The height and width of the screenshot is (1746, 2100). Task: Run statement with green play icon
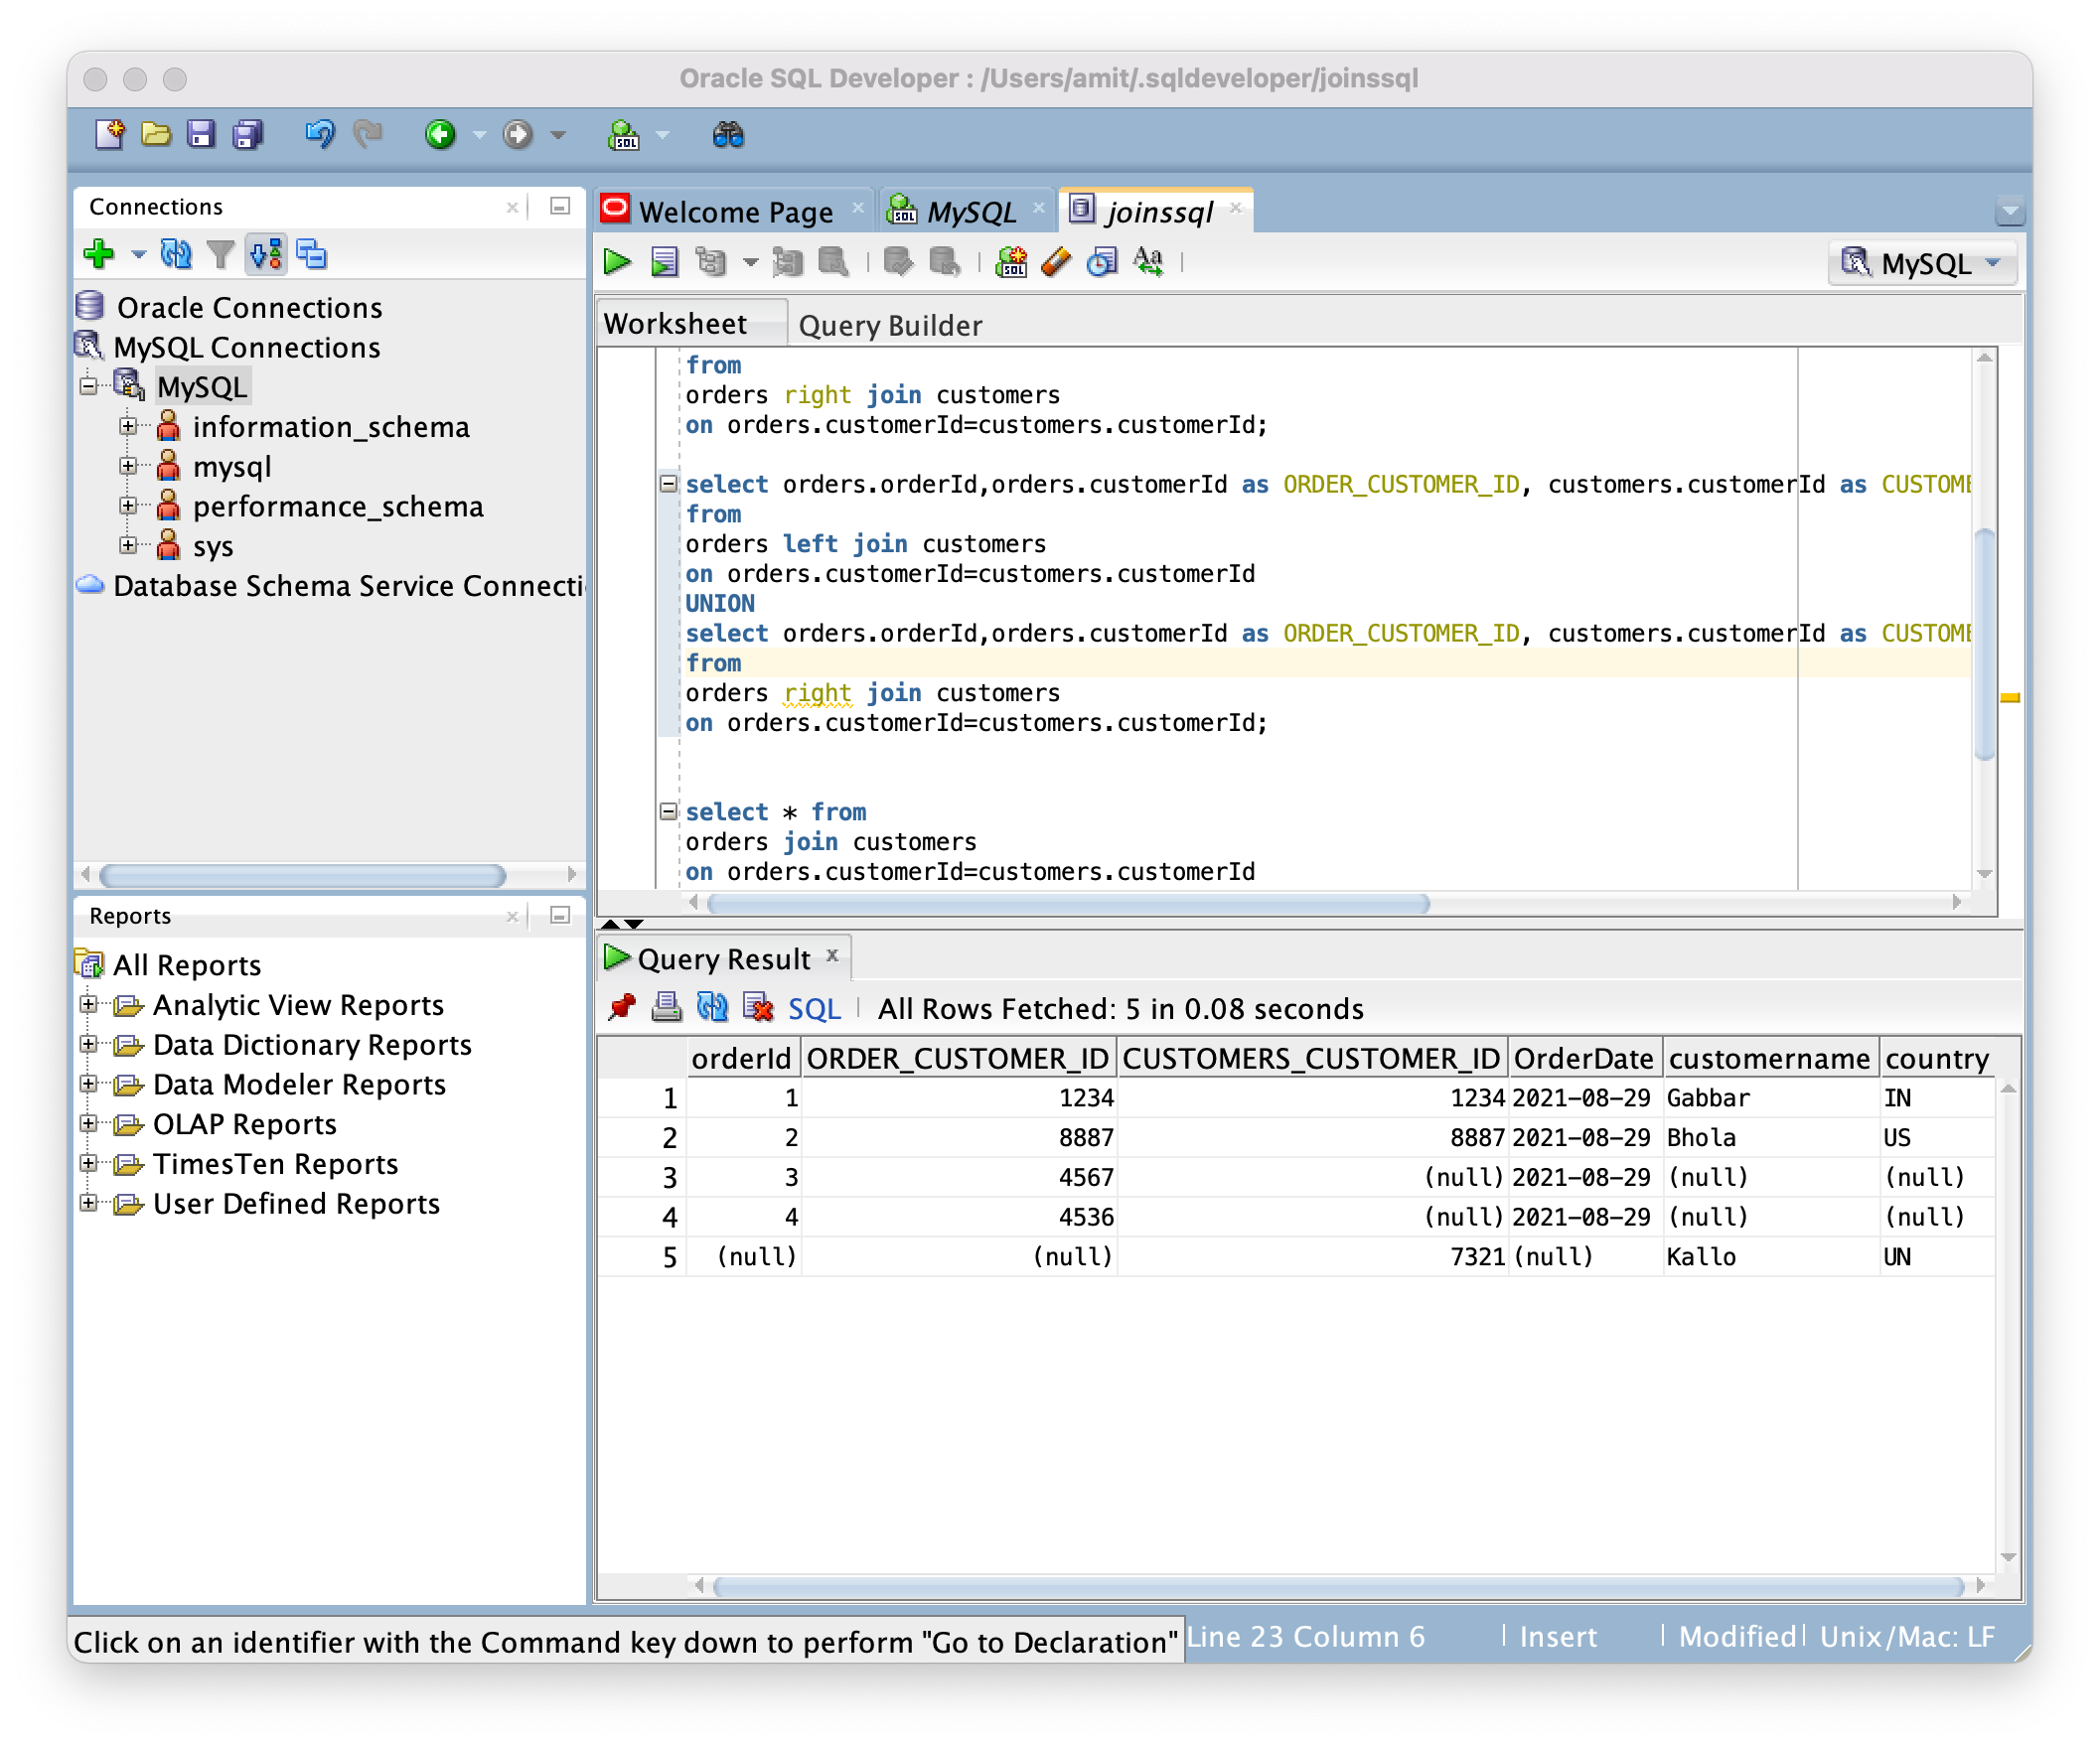[617, 263]
